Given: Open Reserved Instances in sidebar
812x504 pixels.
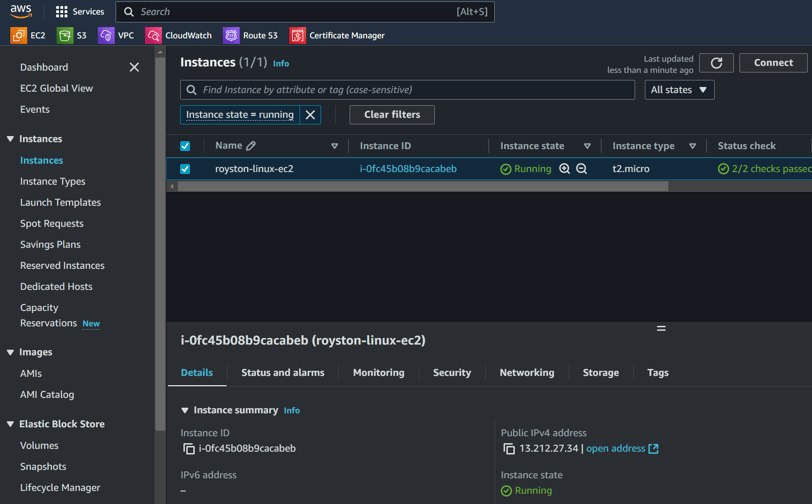Looking at the screenshot, I should point(62,266).
